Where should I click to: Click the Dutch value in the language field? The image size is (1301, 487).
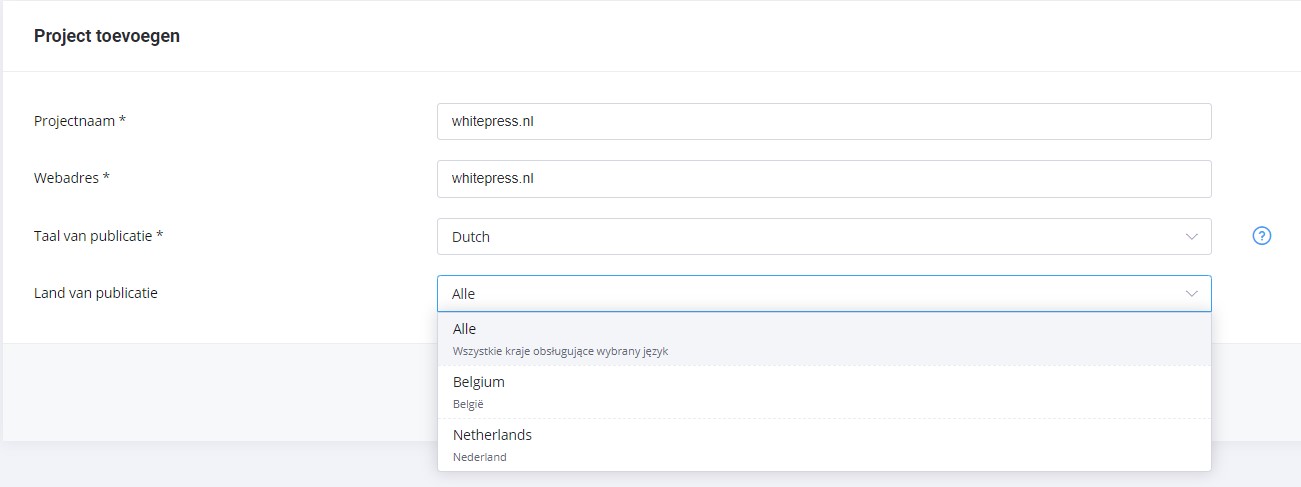[x=471, y=237]
